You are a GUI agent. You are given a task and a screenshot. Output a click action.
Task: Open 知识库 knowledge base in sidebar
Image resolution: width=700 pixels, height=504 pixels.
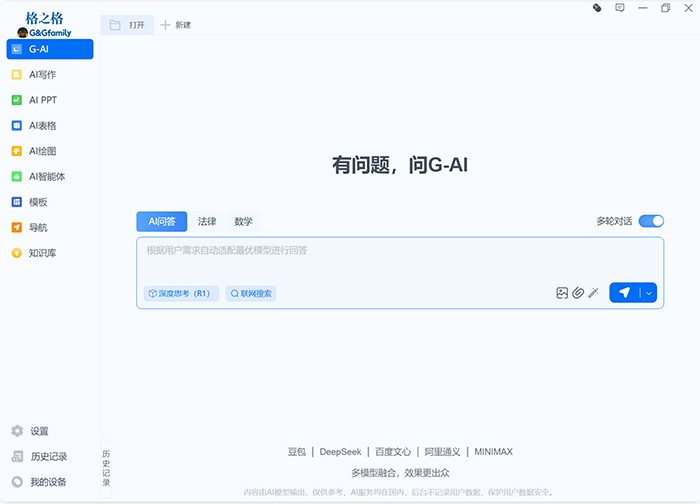tap(42, 253)
